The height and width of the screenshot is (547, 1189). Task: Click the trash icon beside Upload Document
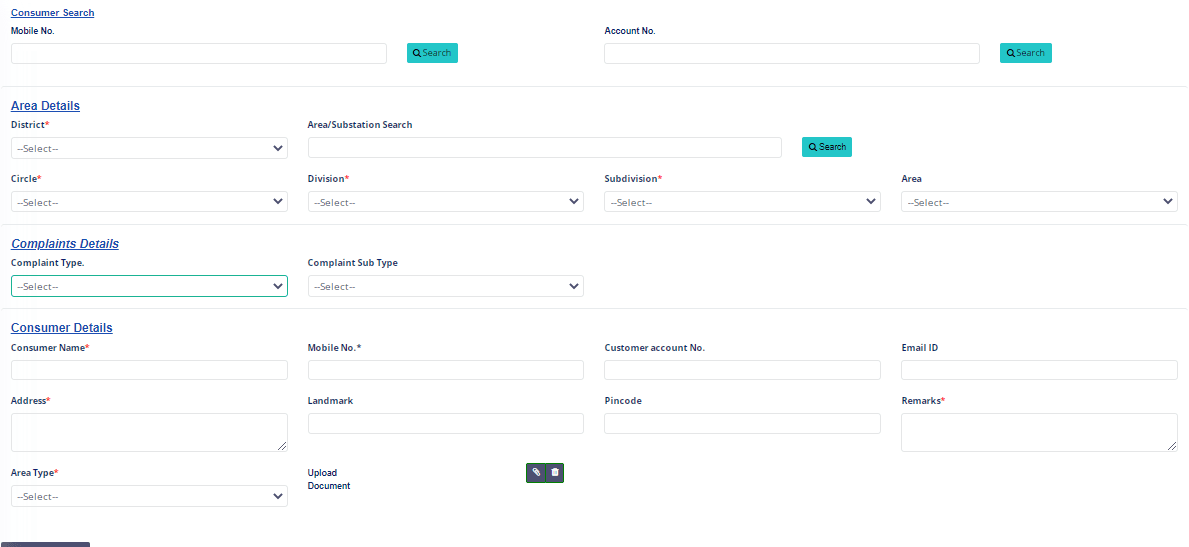[x=555, y=472]
